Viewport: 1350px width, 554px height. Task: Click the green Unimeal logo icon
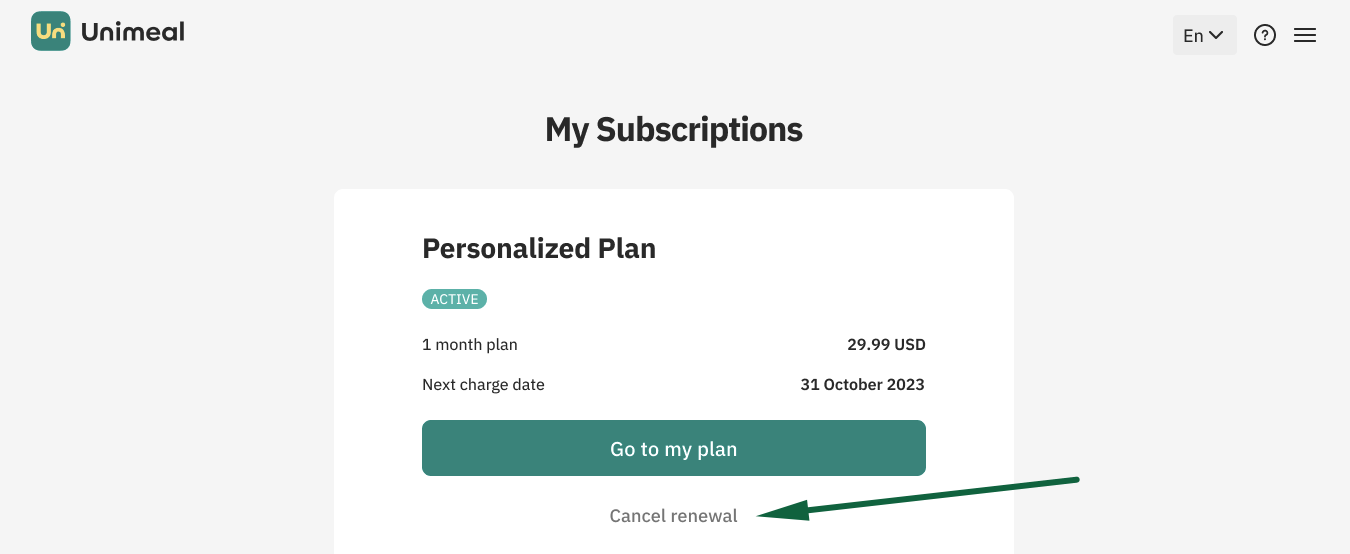pyautogui.click(x=51, y=31)
